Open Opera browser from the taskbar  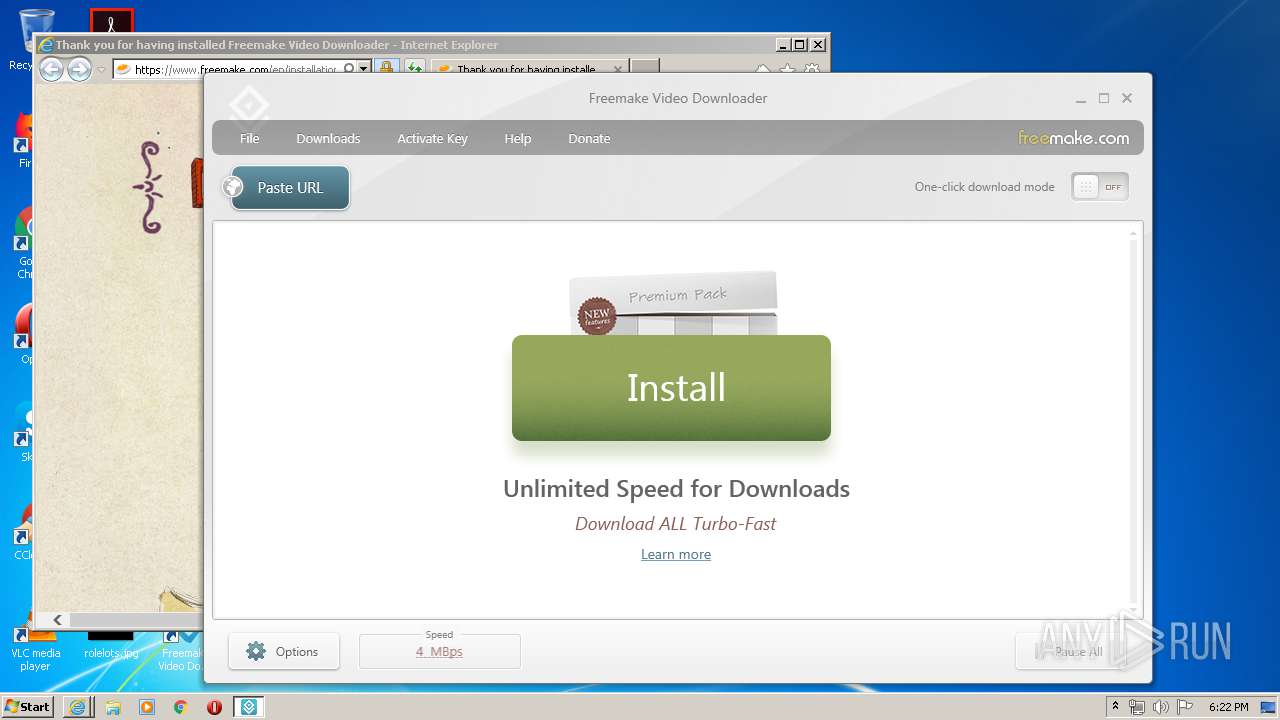[214, 707]
